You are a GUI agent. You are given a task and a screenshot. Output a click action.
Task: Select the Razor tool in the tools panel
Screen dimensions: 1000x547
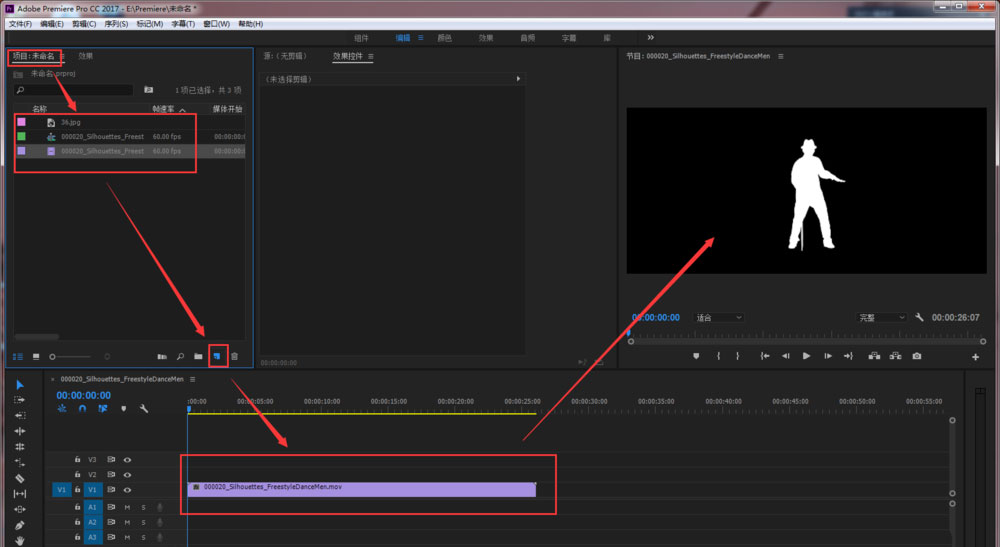point(20,478)
